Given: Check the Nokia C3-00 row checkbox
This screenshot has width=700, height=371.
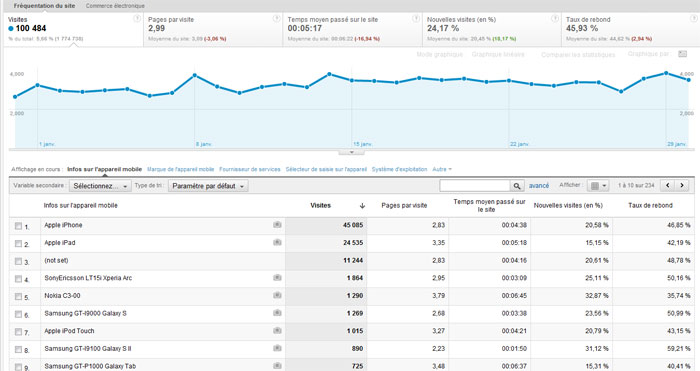Looking at the screenshot, I should click(18, 296).
